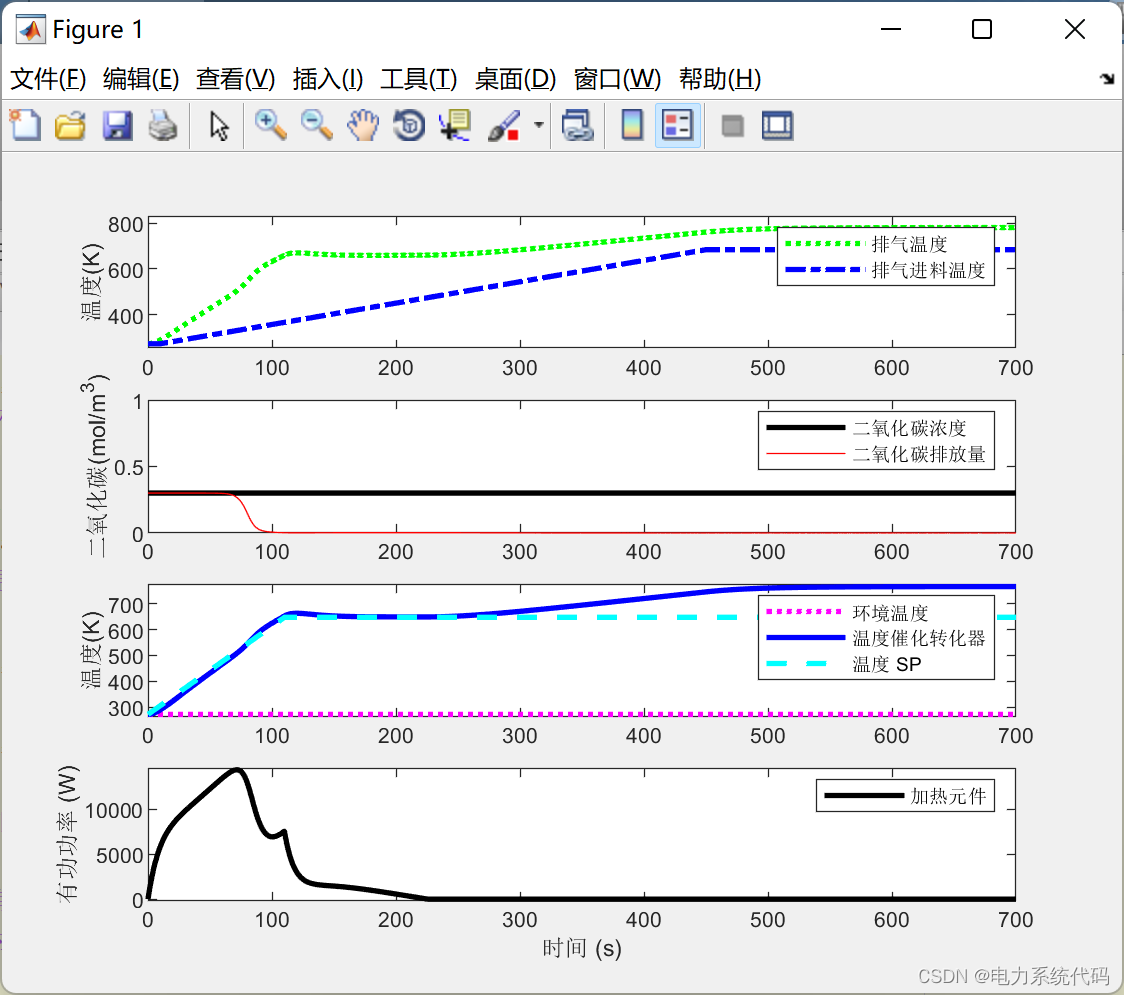The height and width of the screenshot is (995, 1124).
Task: Click legend entry 排气温度
Action: (x=909, y=244)
